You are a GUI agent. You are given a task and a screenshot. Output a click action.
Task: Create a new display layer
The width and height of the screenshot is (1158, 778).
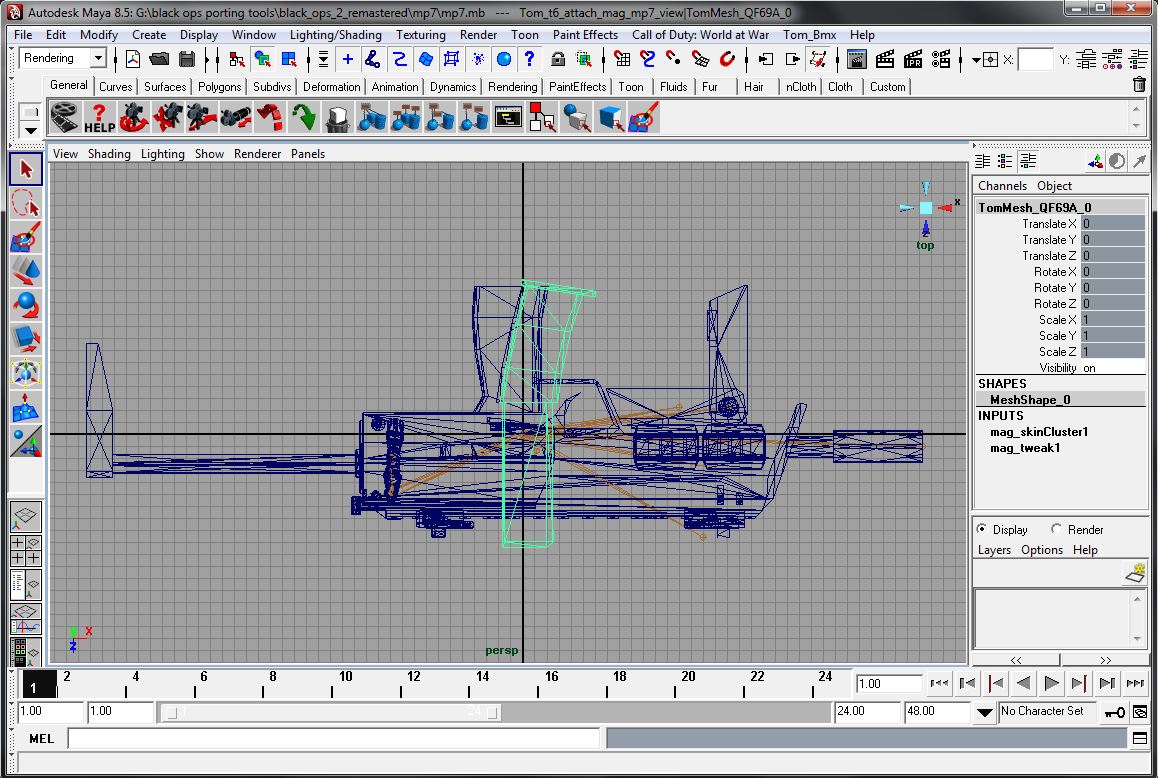pyautogui.click(x=1135, y=573)
